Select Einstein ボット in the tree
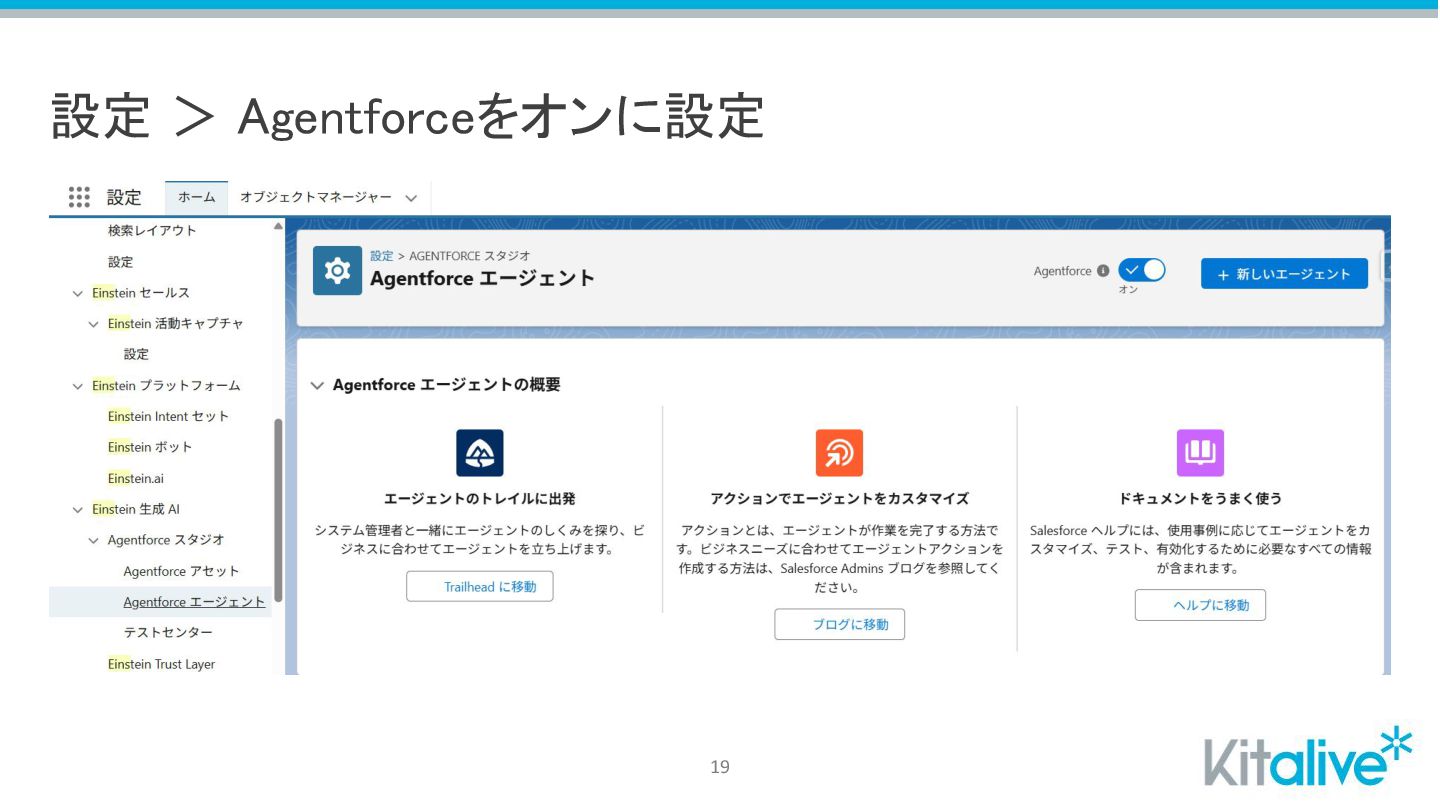Screen dimensions: 1440x810 tap(150, 447)
